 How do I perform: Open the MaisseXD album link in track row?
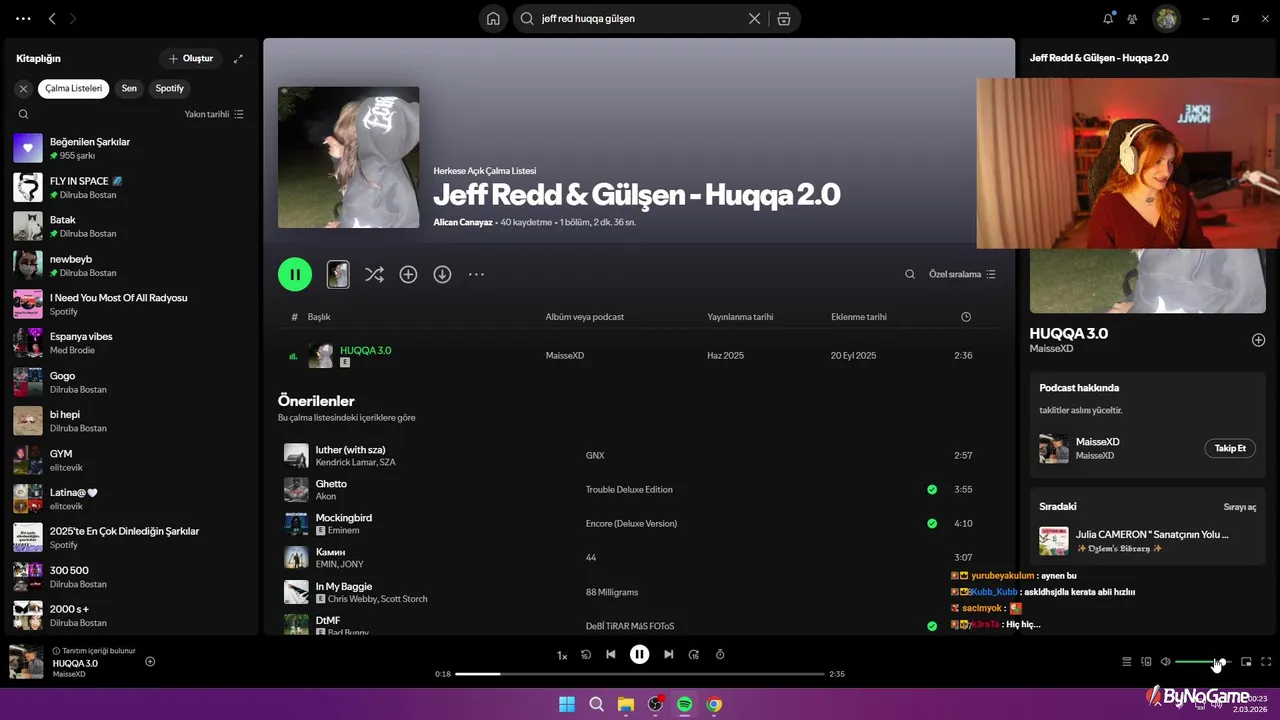pos(565,356)
